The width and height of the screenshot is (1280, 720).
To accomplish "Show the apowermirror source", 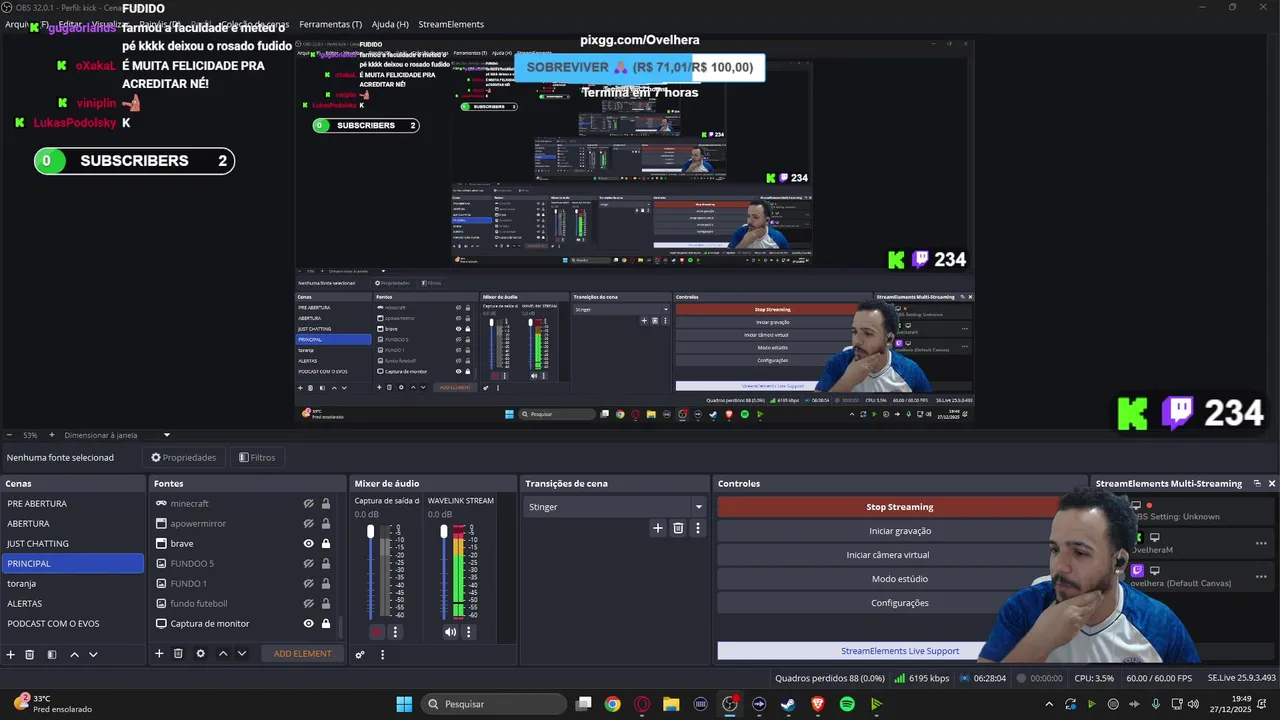I will pyautogui.click(x=309, y=523).
